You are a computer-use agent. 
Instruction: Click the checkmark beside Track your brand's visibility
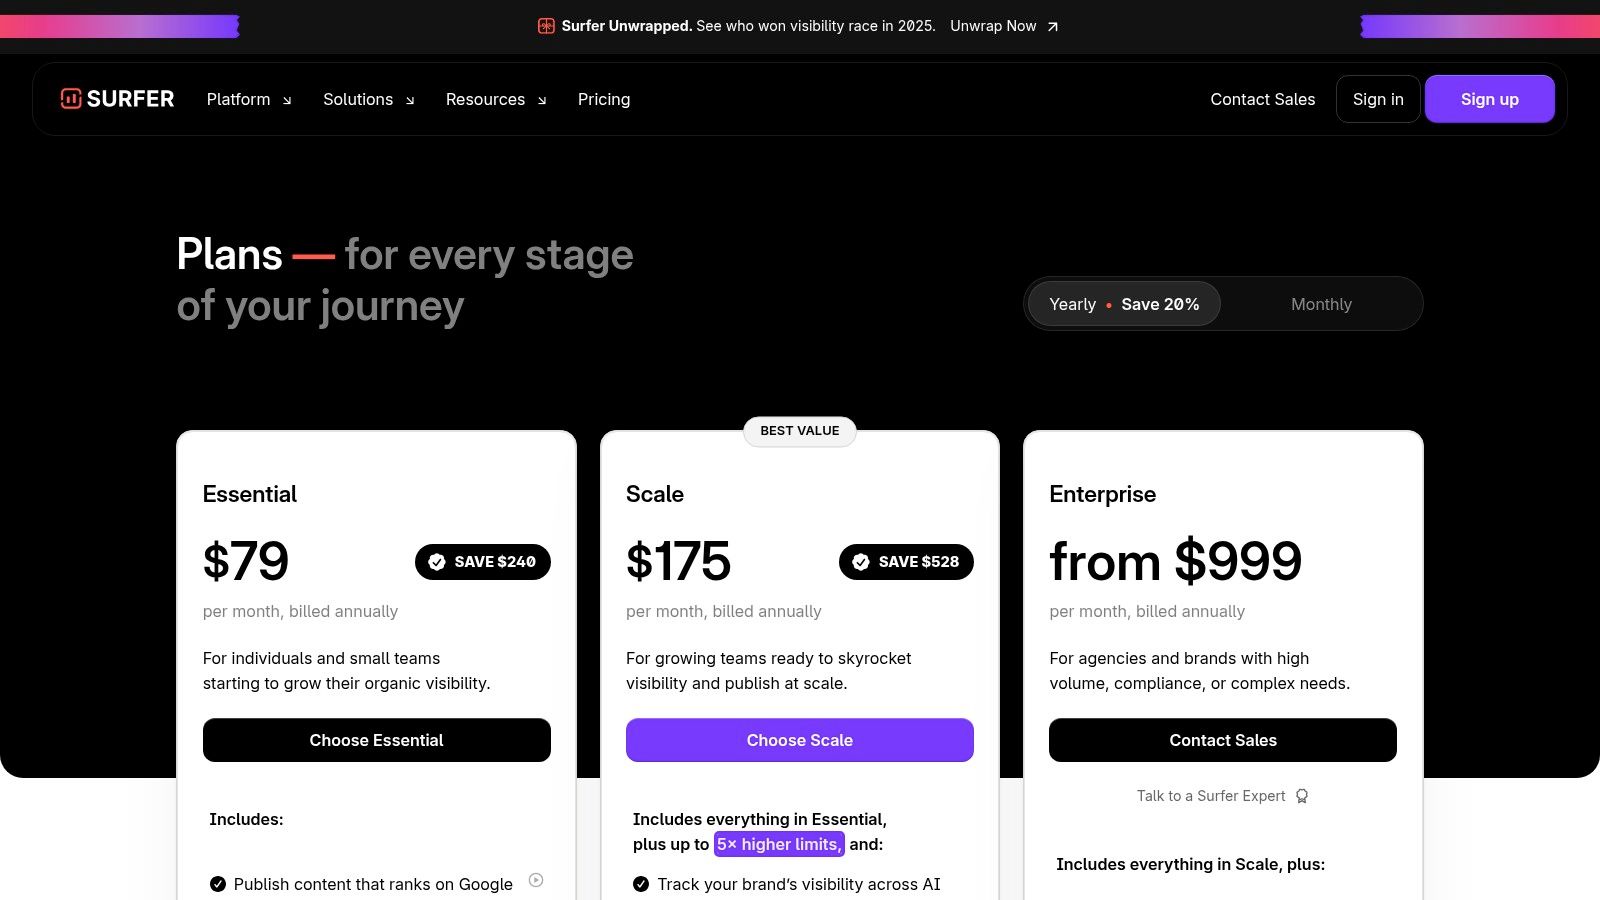pos(640,884)
